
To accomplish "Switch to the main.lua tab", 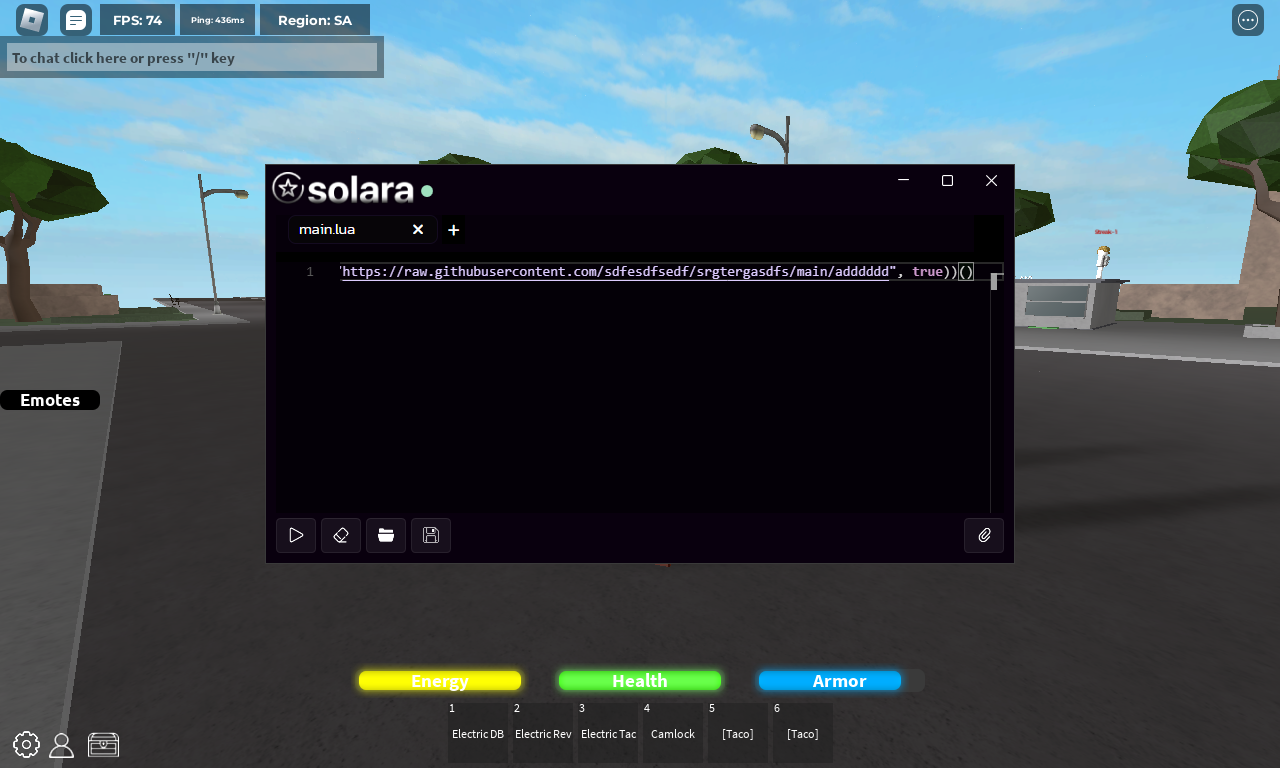I will pos(363,230).
